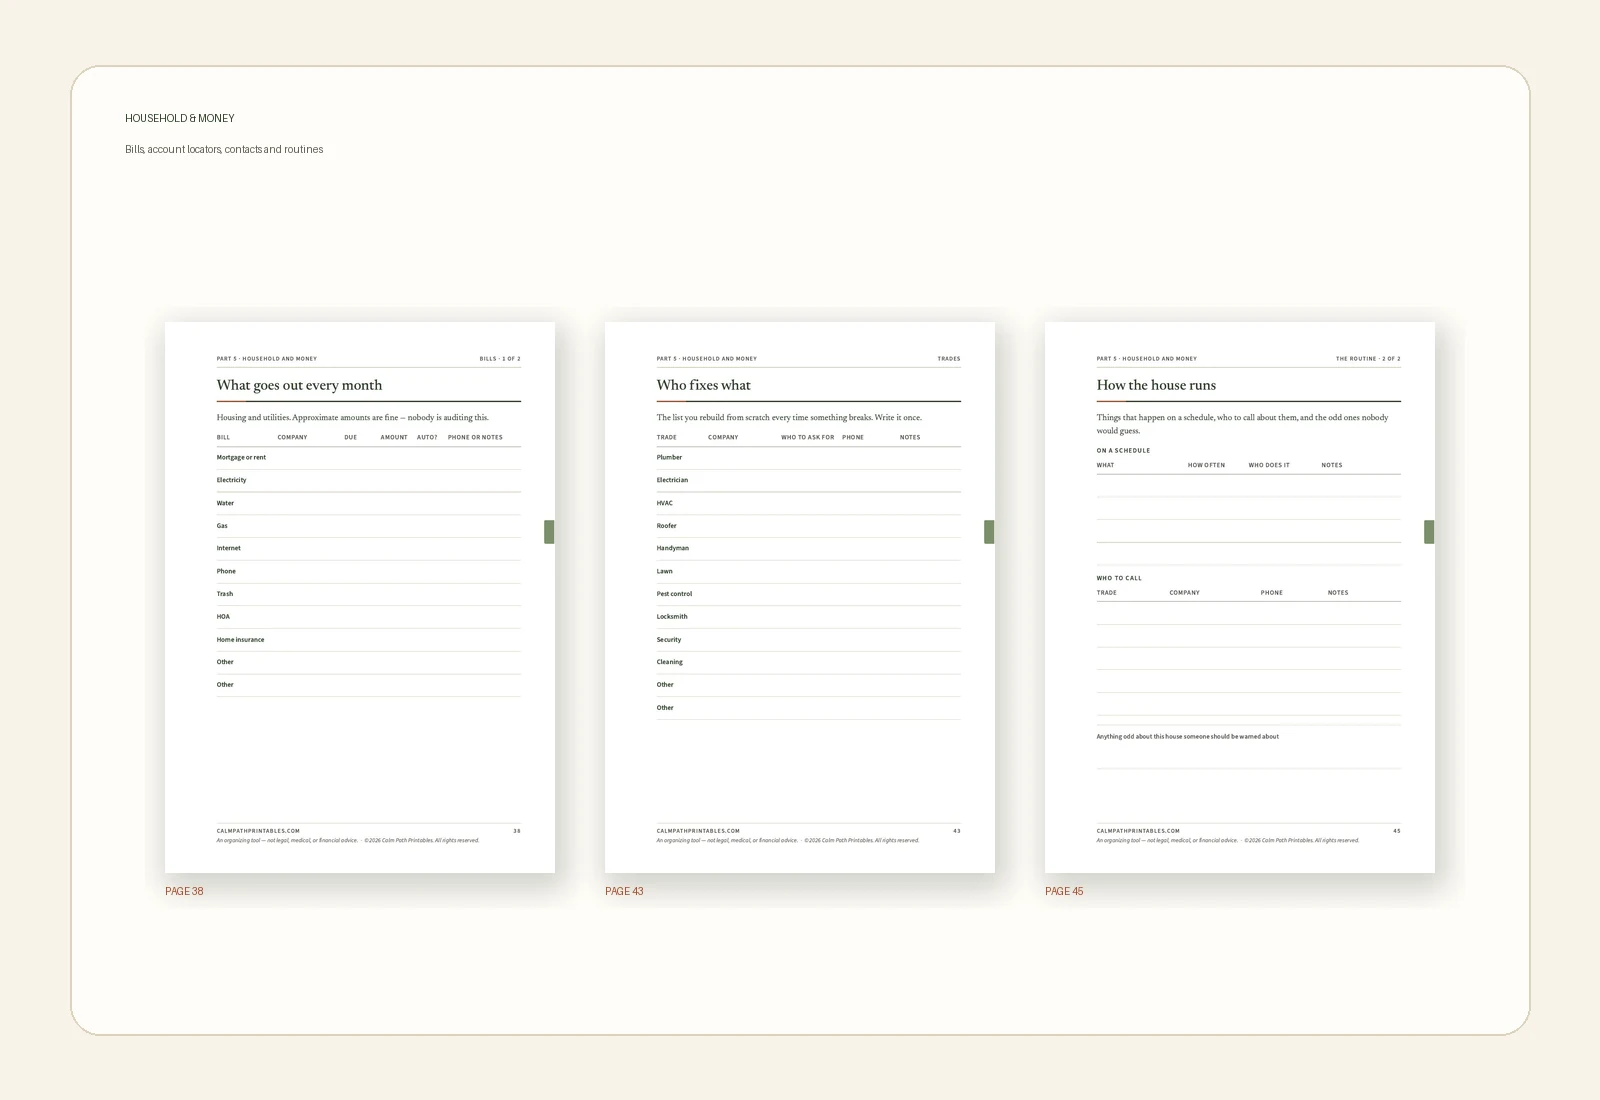This screenshot has width=1600, height=1100.
Task: Click the "Locksmith" trade row label
Action: (x=672, y=616)
